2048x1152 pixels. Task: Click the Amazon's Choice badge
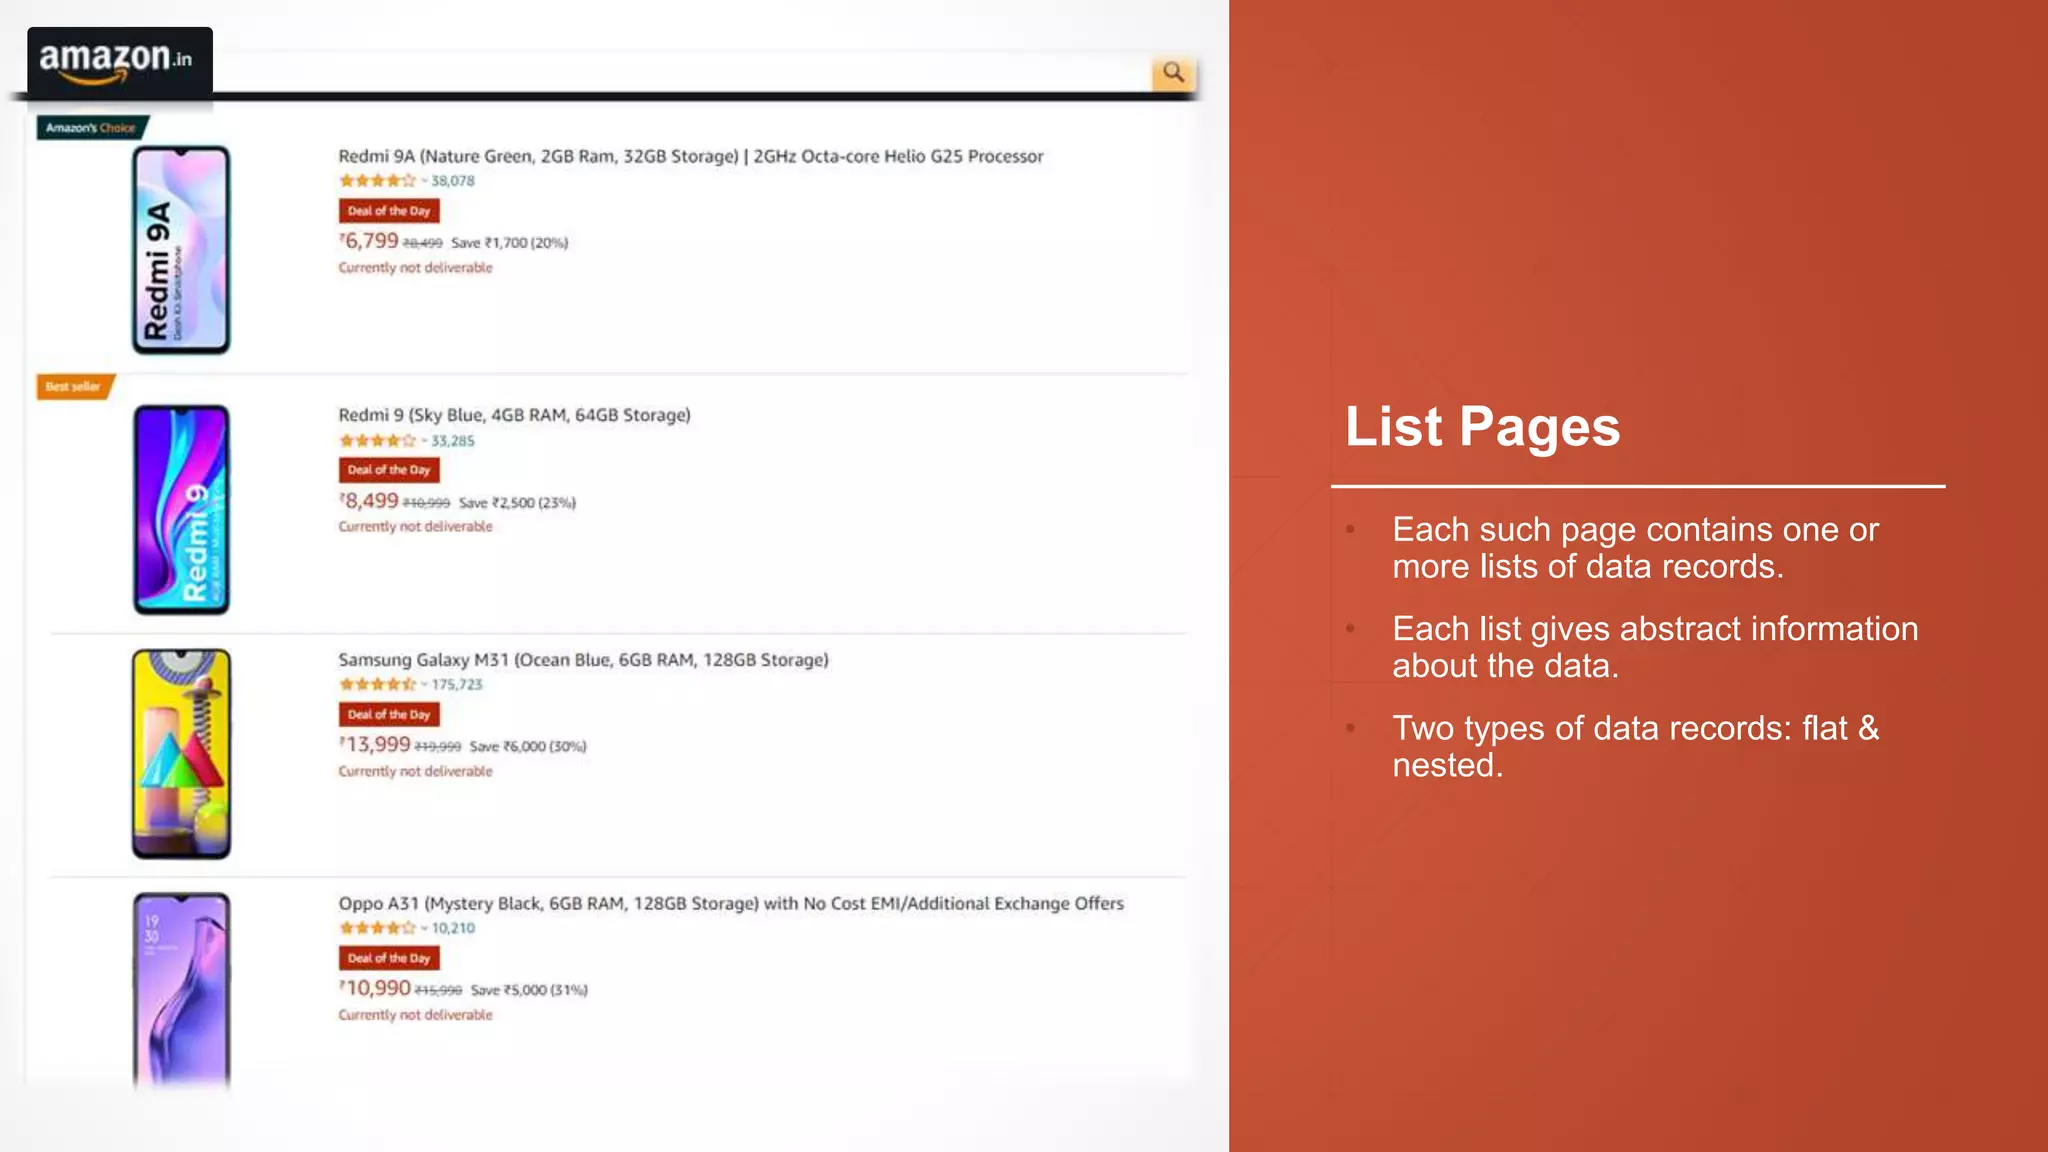92,127
